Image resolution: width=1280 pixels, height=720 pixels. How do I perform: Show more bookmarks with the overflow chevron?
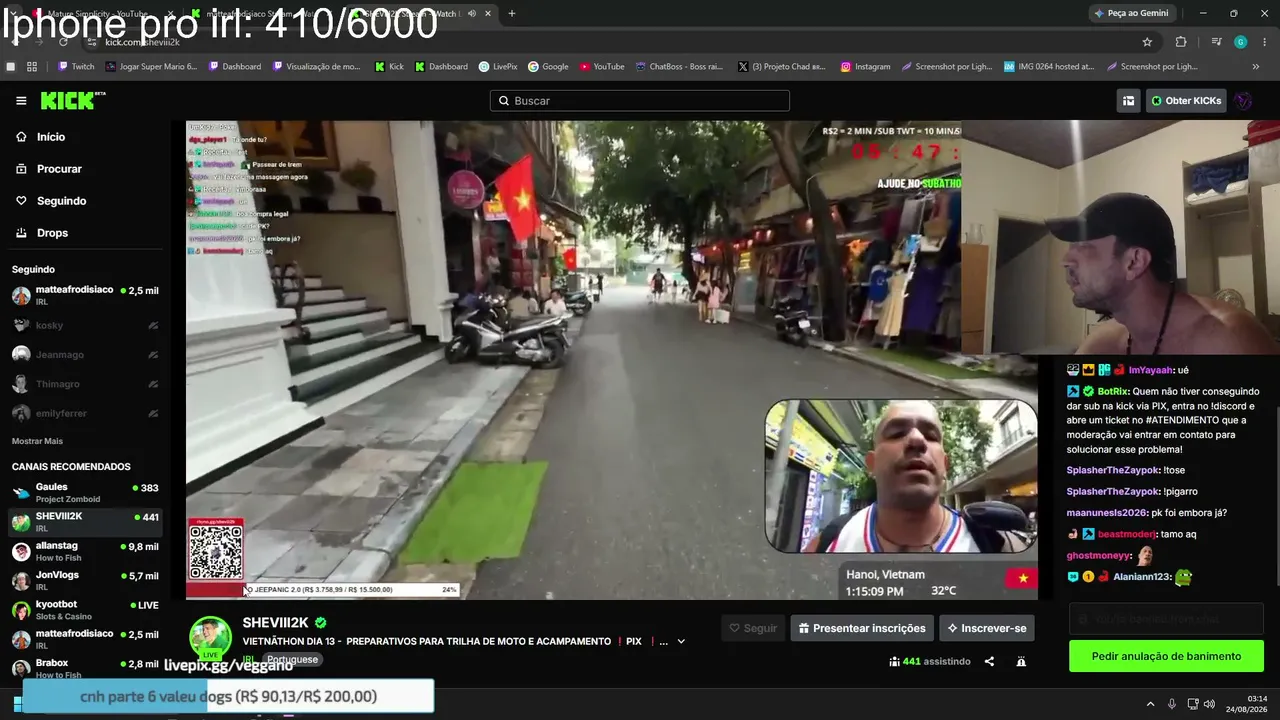1256,67
